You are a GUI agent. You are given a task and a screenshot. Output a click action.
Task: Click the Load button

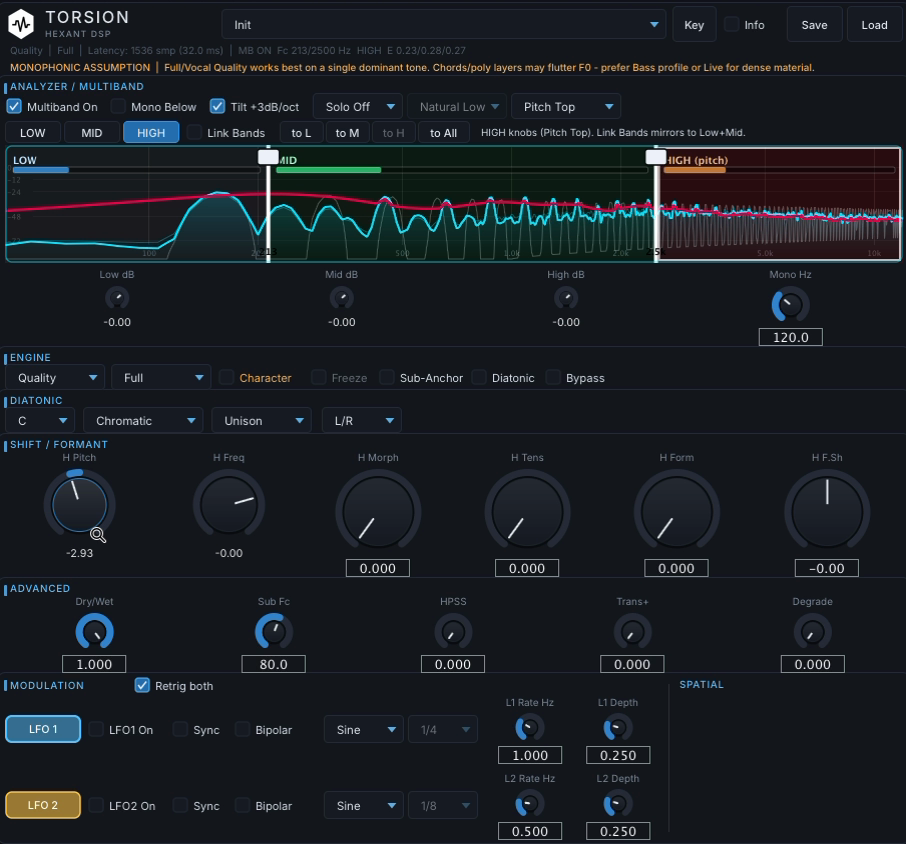874,24
